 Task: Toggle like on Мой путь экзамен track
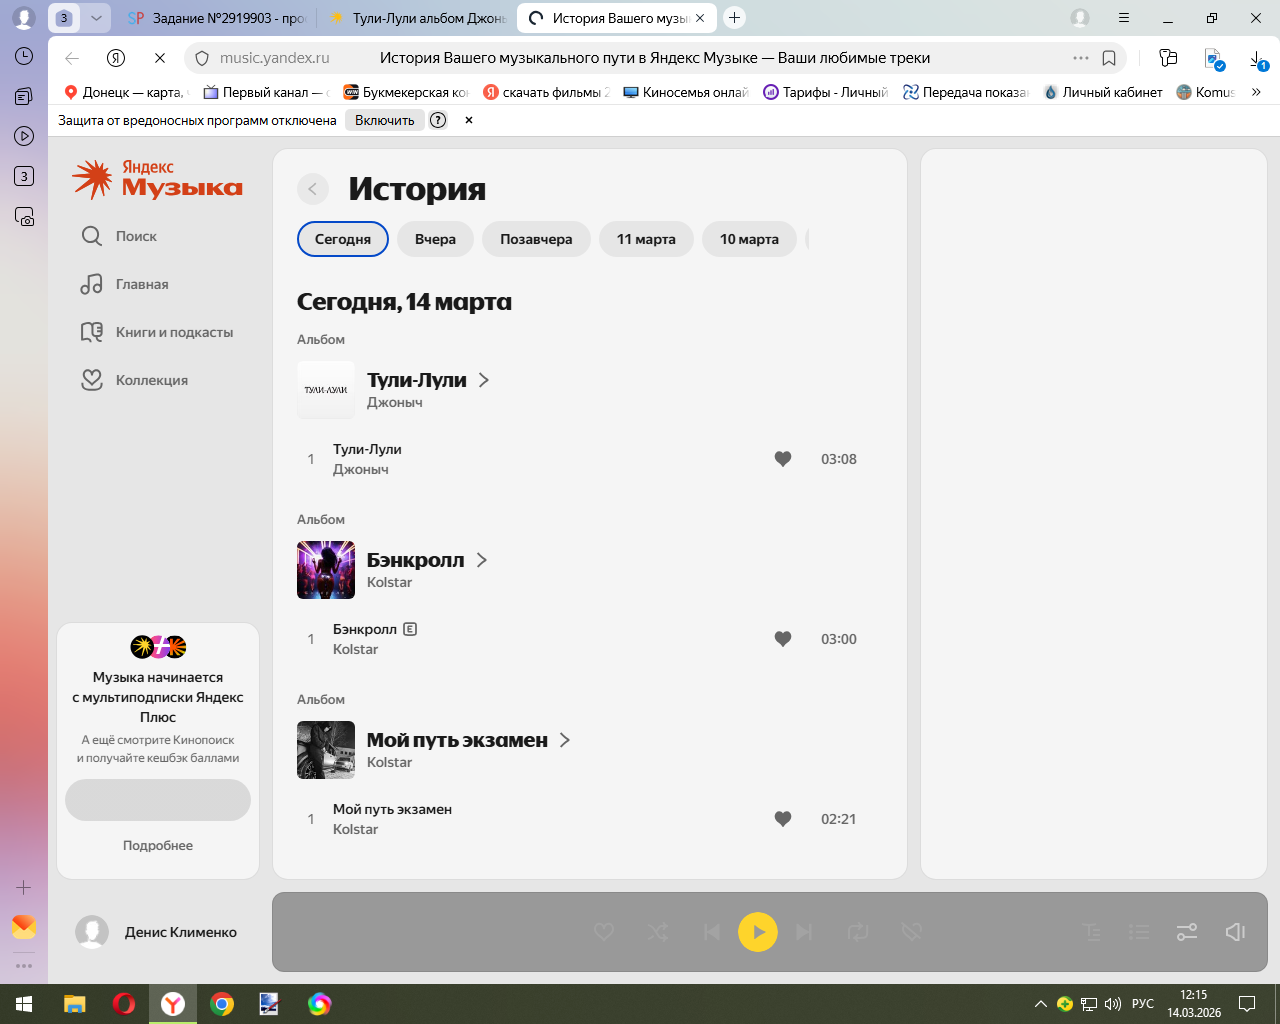pyautogui.click(x=783, y=819)
